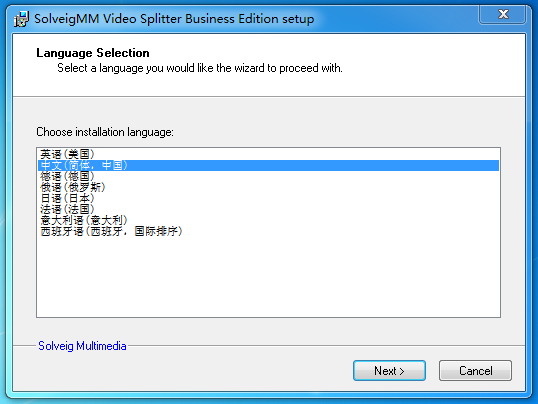538x404 pixels.
Task: Click the Language Selection heading
Action: (93, 53)
